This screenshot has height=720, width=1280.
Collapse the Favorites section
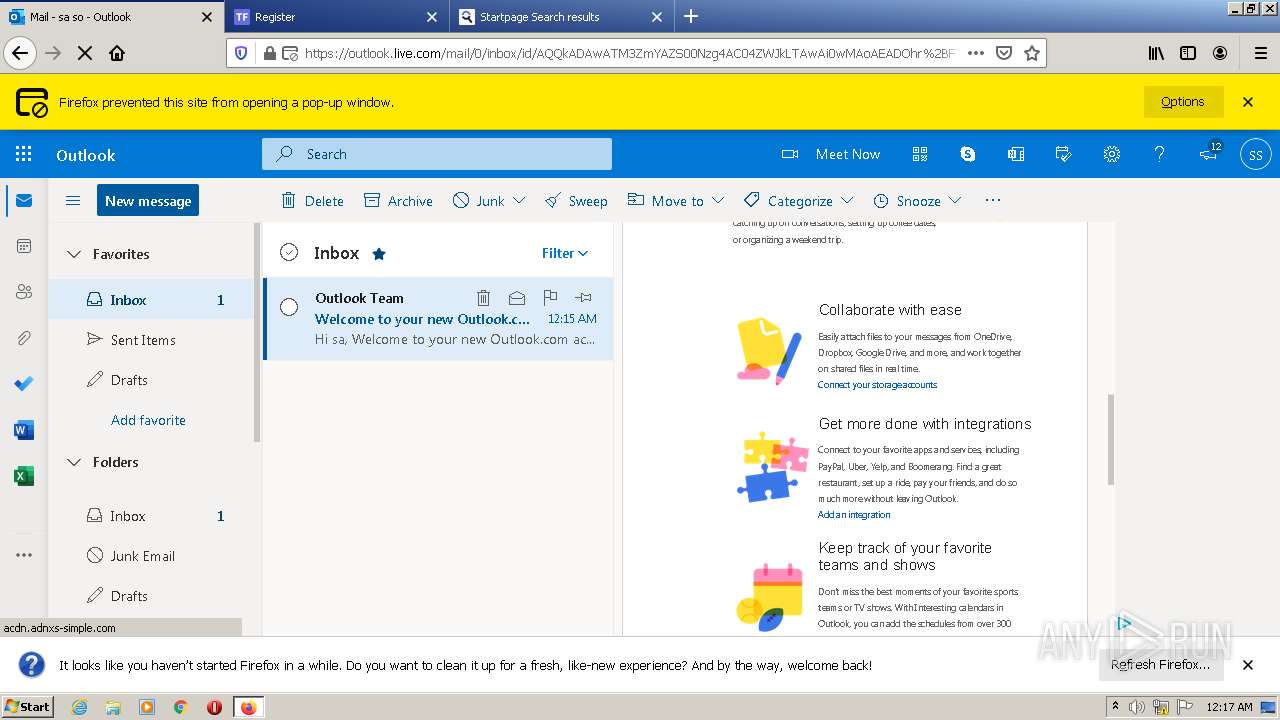click(73, 254)
